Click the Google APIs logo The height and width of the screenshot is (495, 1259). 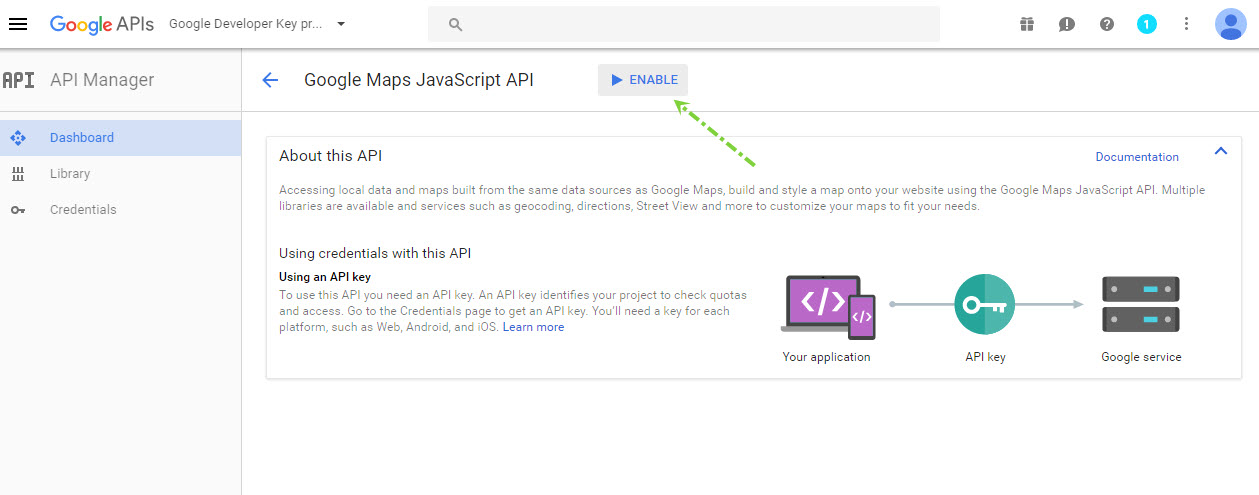(x=102, y=24)
